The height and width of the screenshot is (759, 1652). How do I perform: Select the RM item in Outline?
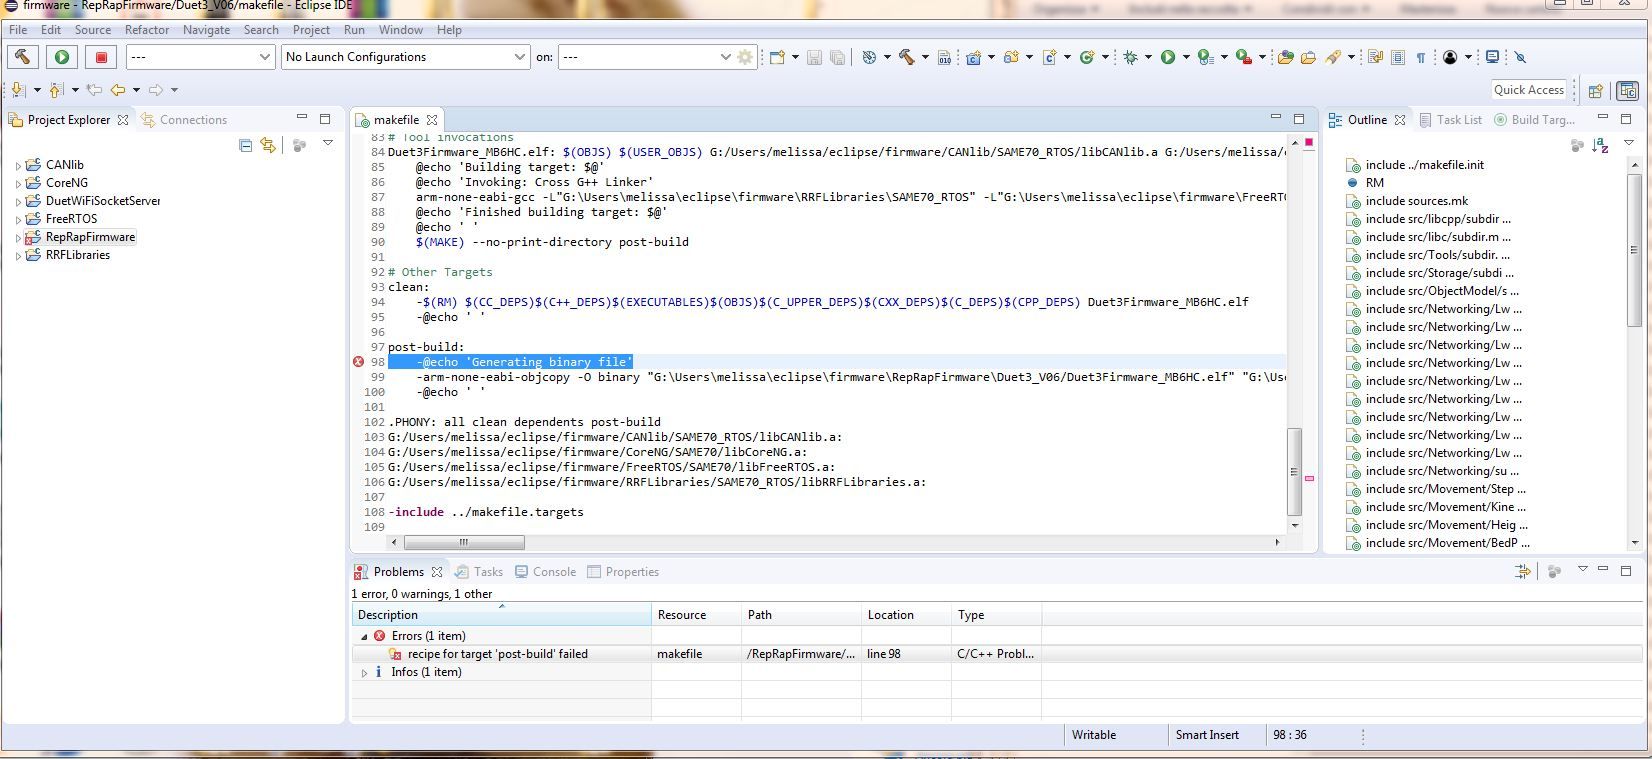point(1374,183)
